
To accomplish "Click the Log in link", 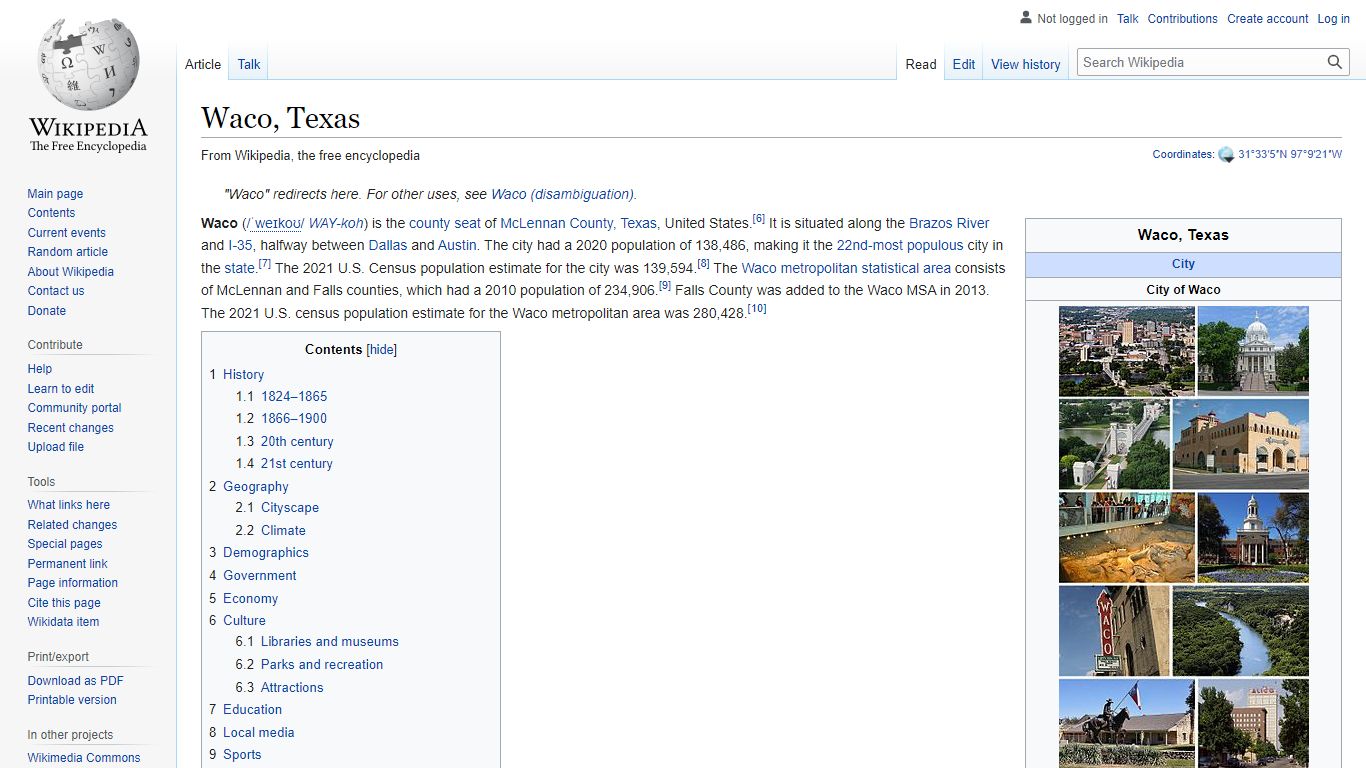I will pyautogui.click(x=1333, y=18).
